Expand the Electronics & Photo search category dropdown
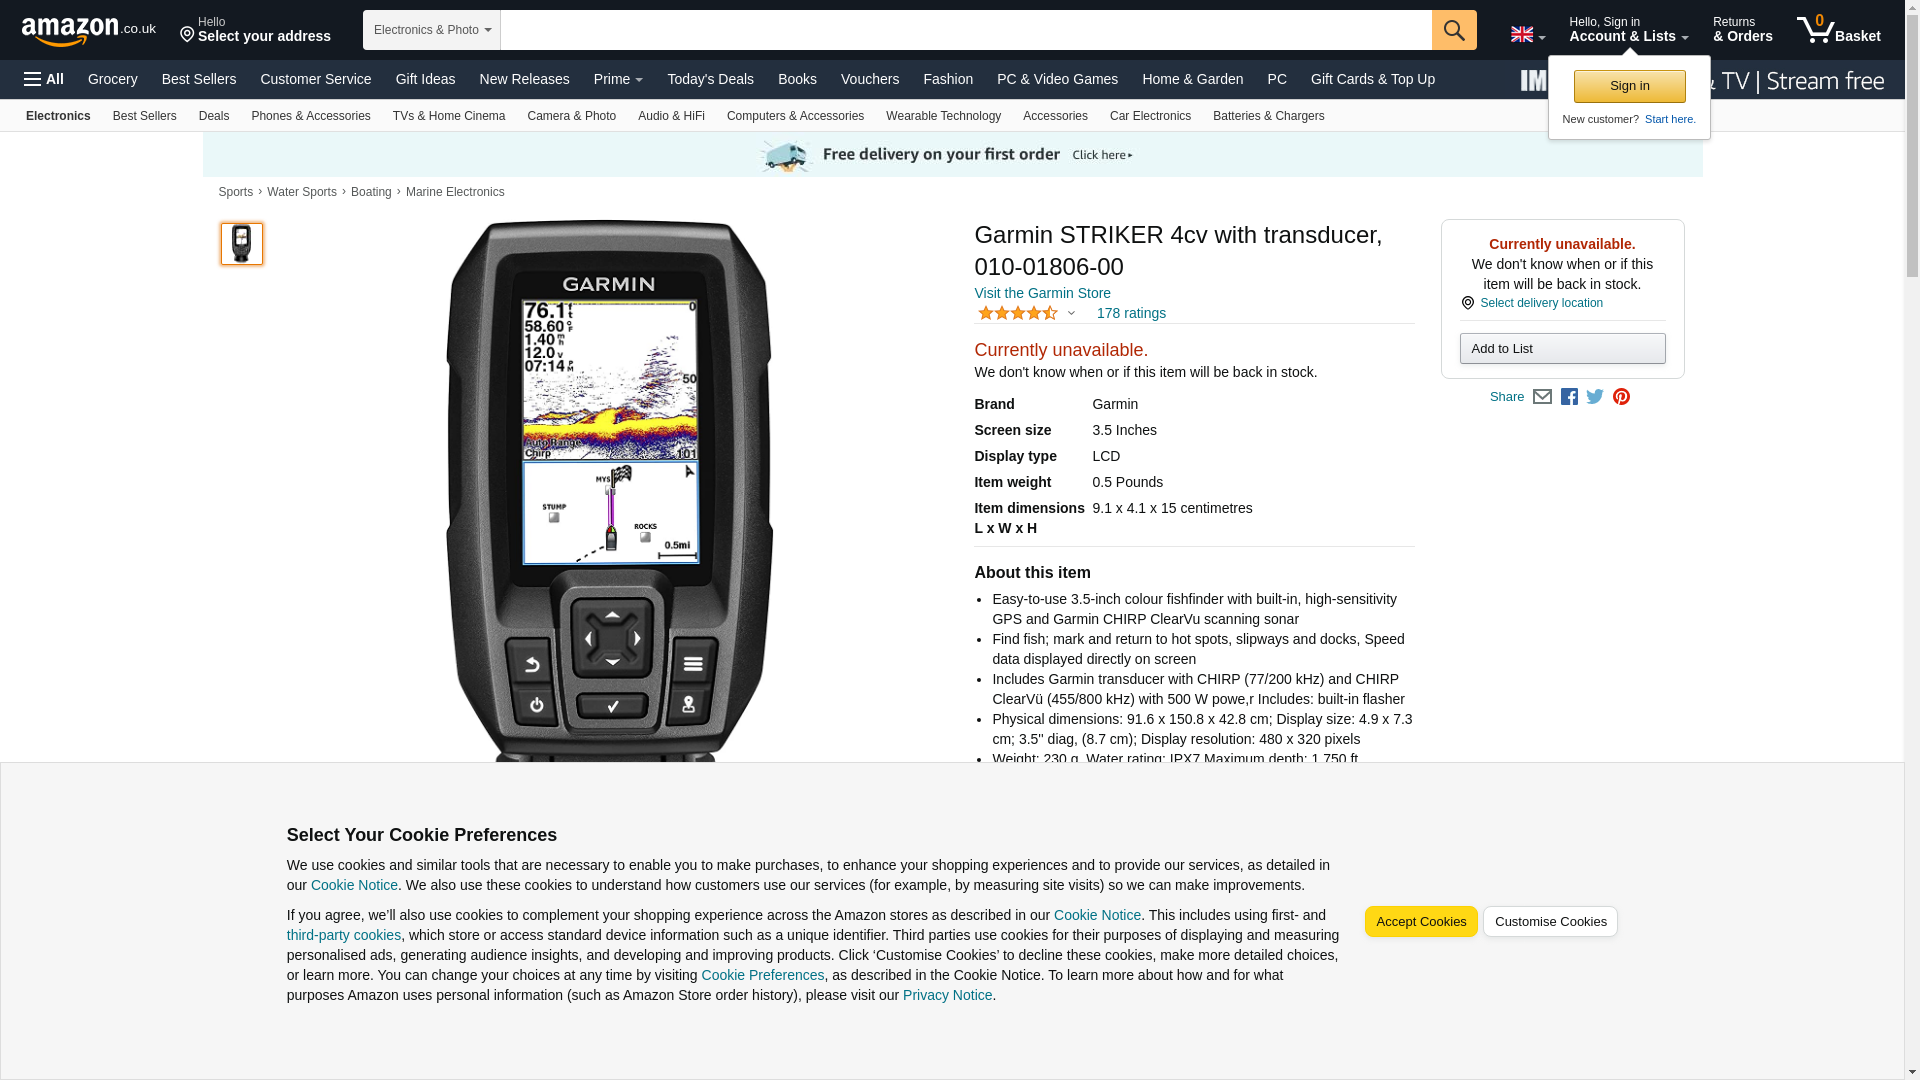Viewport: 1920px width, 1080px height. point(432,30)
